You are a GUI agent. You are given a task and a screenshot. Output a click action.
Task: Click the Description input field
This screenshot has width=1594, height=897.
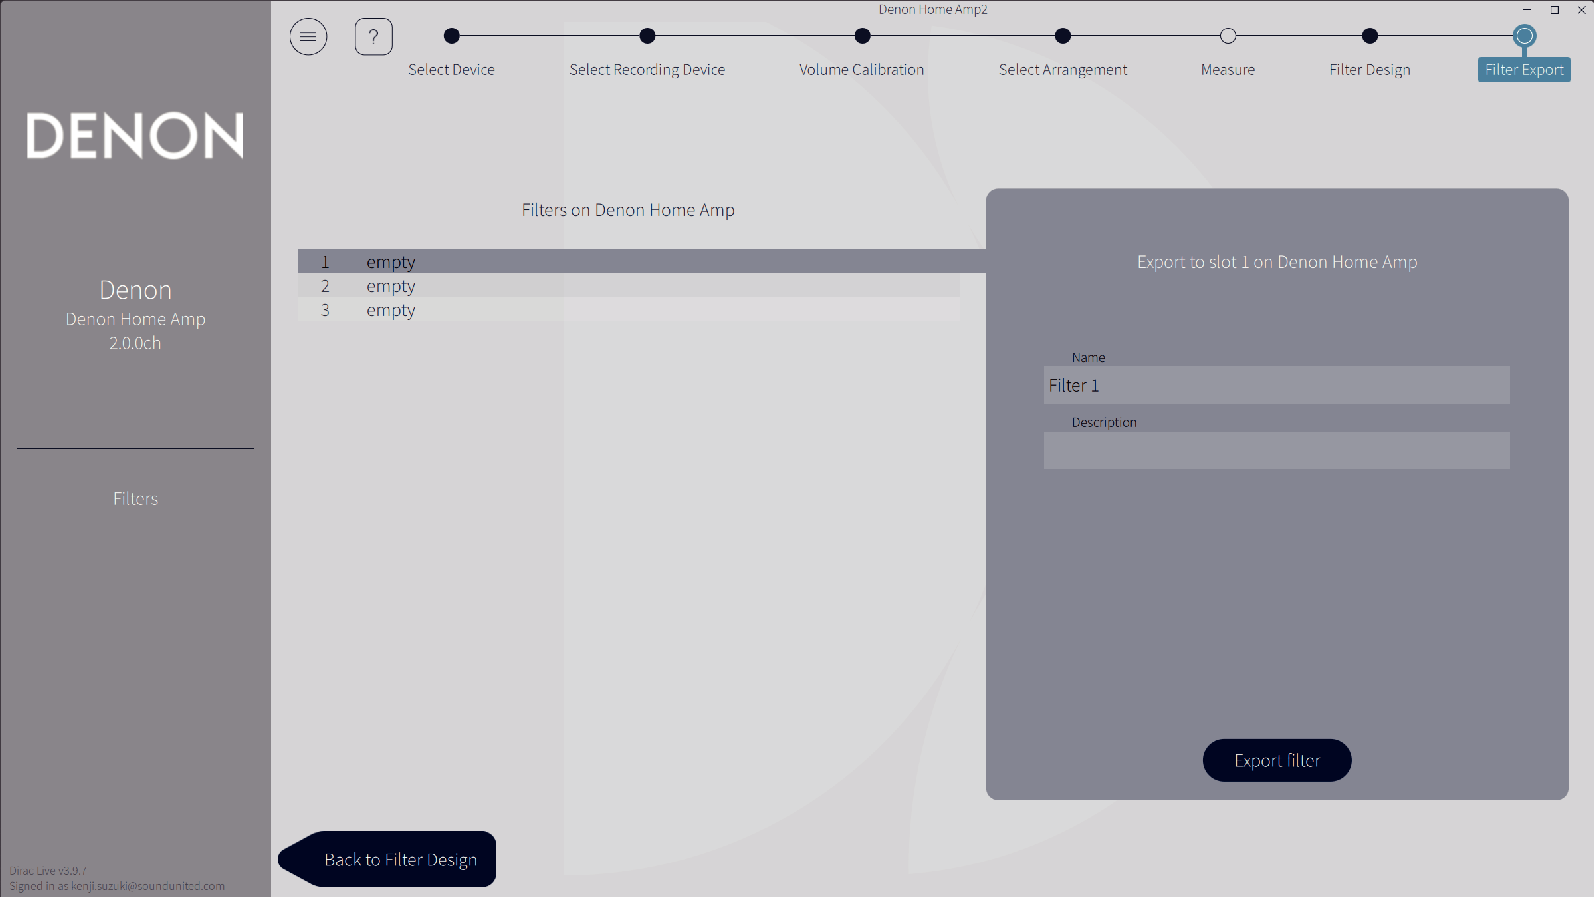[1277, 450]
